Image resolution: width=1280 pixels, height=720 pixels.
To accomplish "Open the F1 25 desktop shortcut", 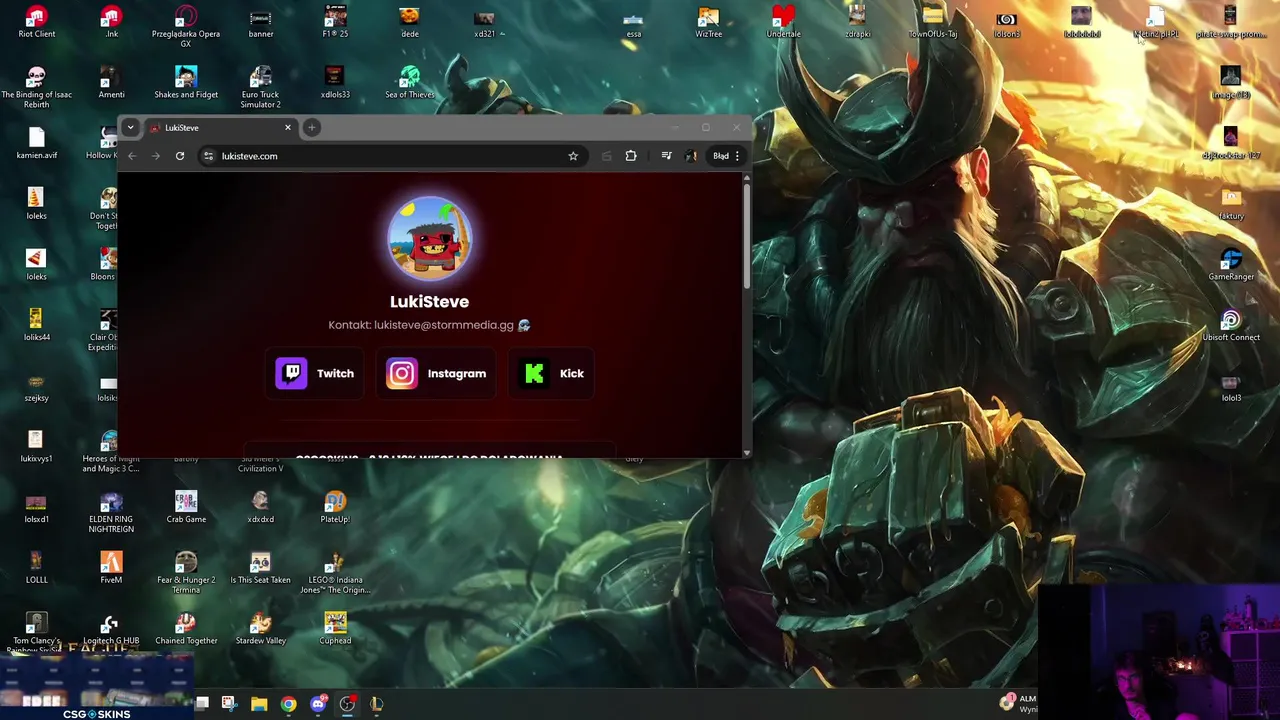I will tap(335, 22).
